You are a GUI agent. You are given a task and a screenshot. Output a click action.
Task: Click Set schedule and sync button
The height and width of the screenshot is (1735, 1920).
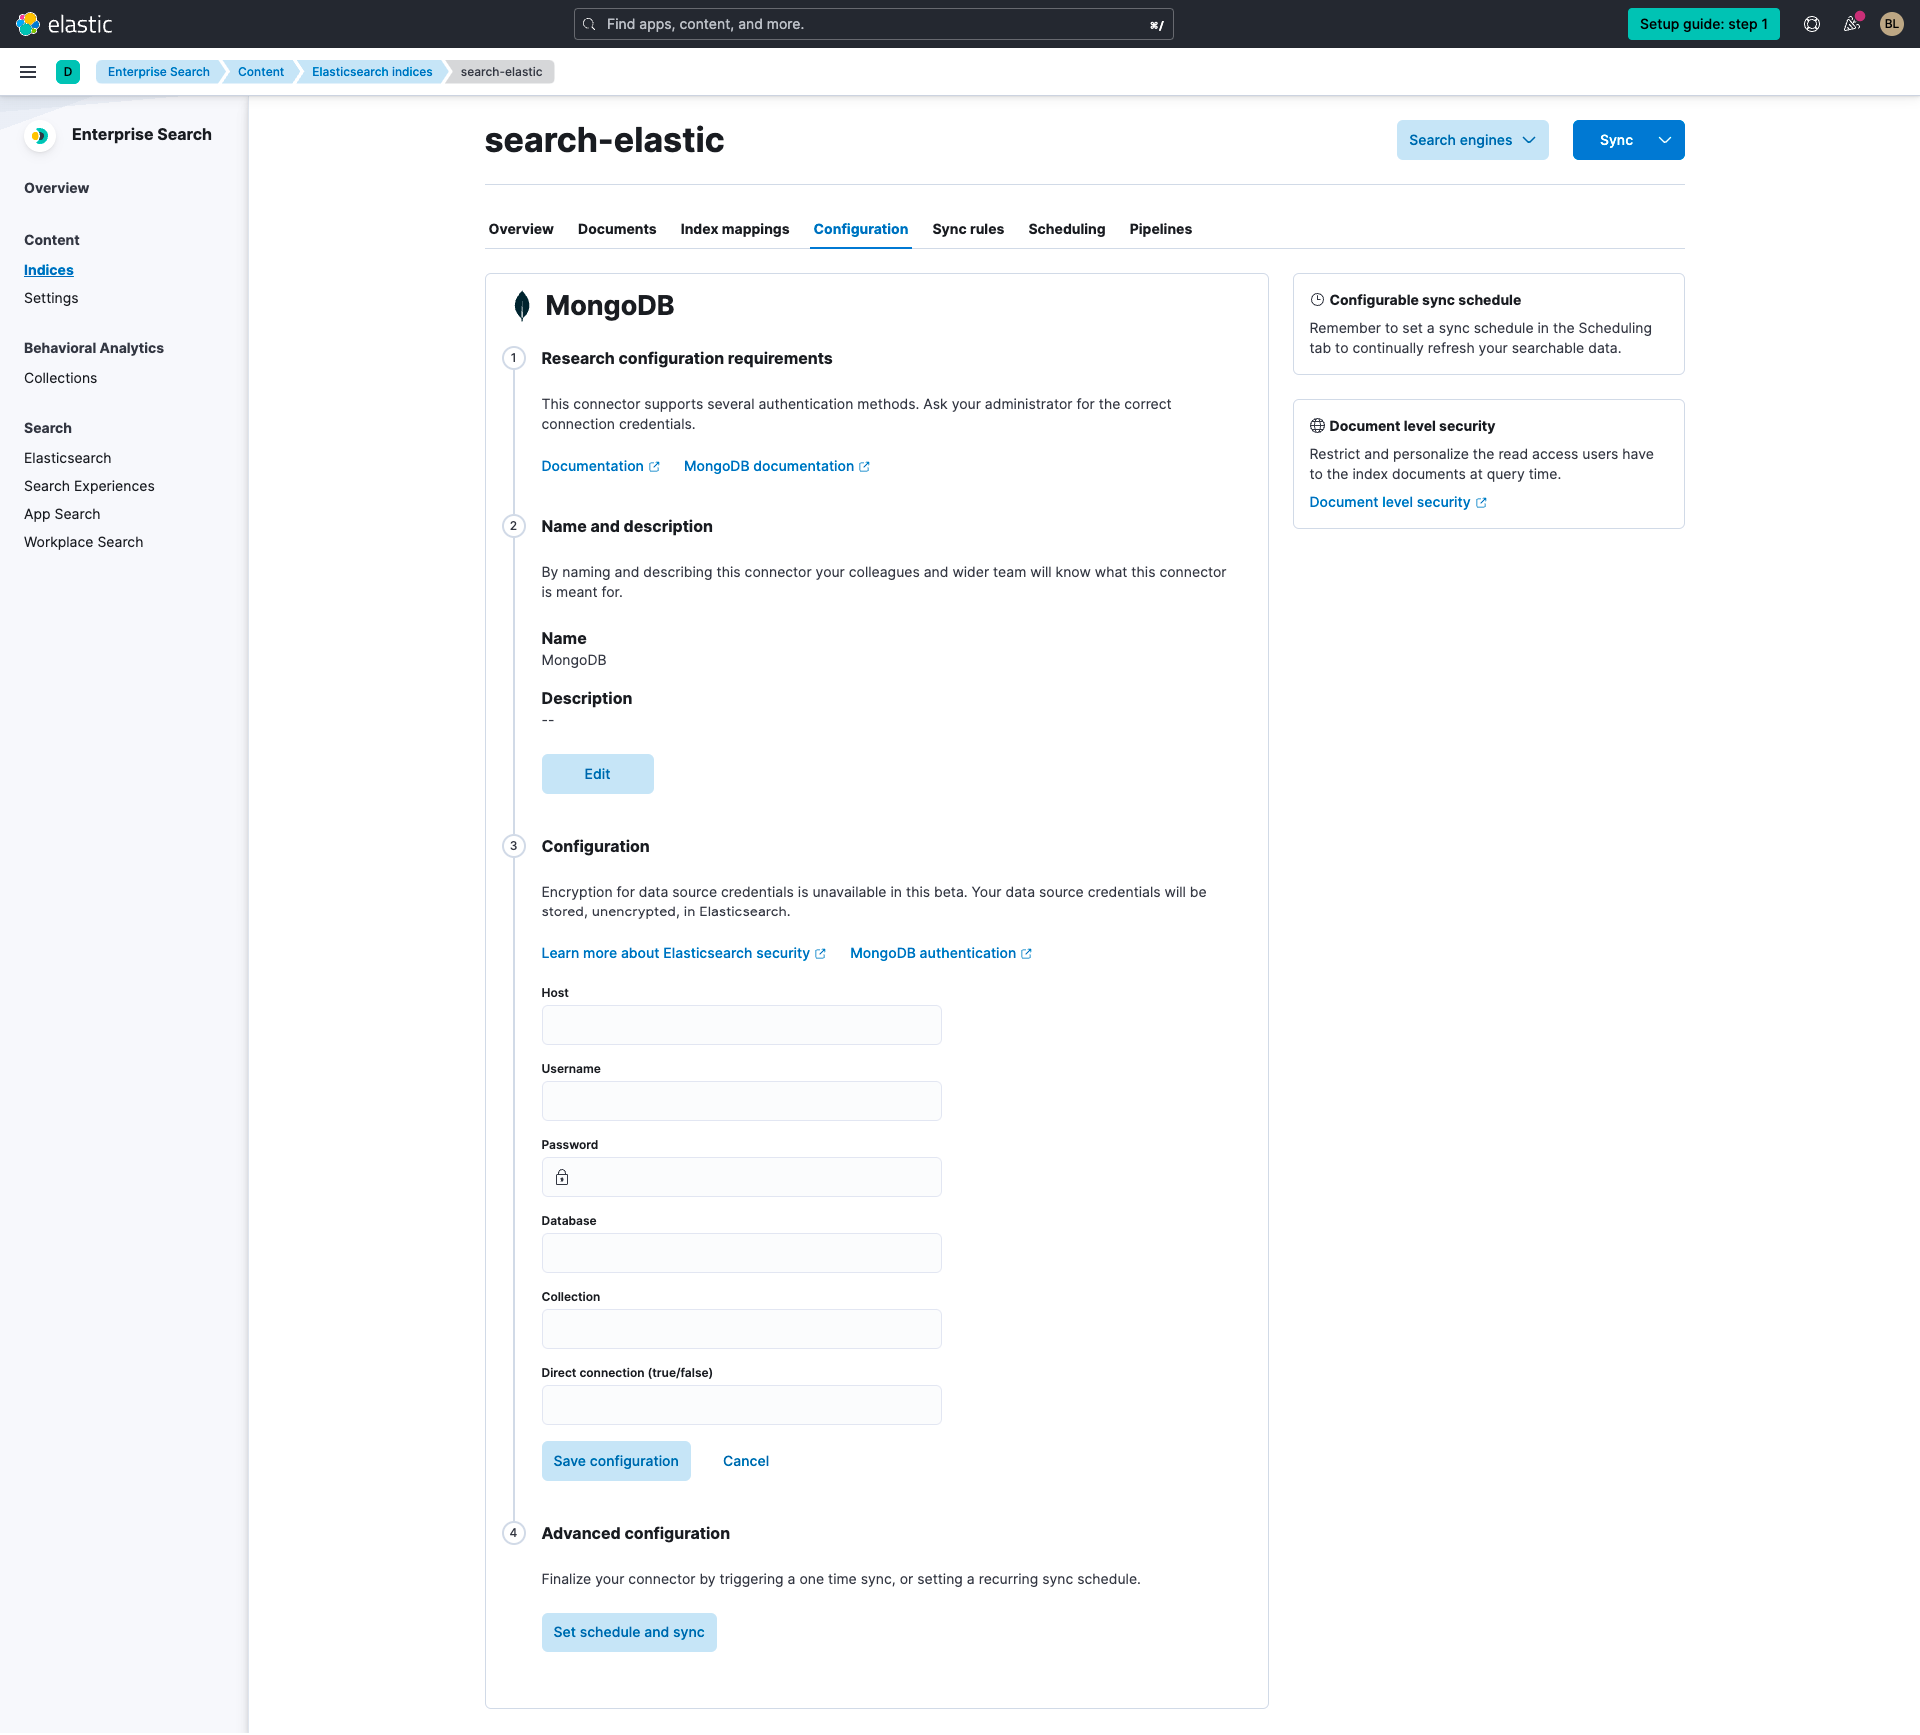click(629, 1632)
